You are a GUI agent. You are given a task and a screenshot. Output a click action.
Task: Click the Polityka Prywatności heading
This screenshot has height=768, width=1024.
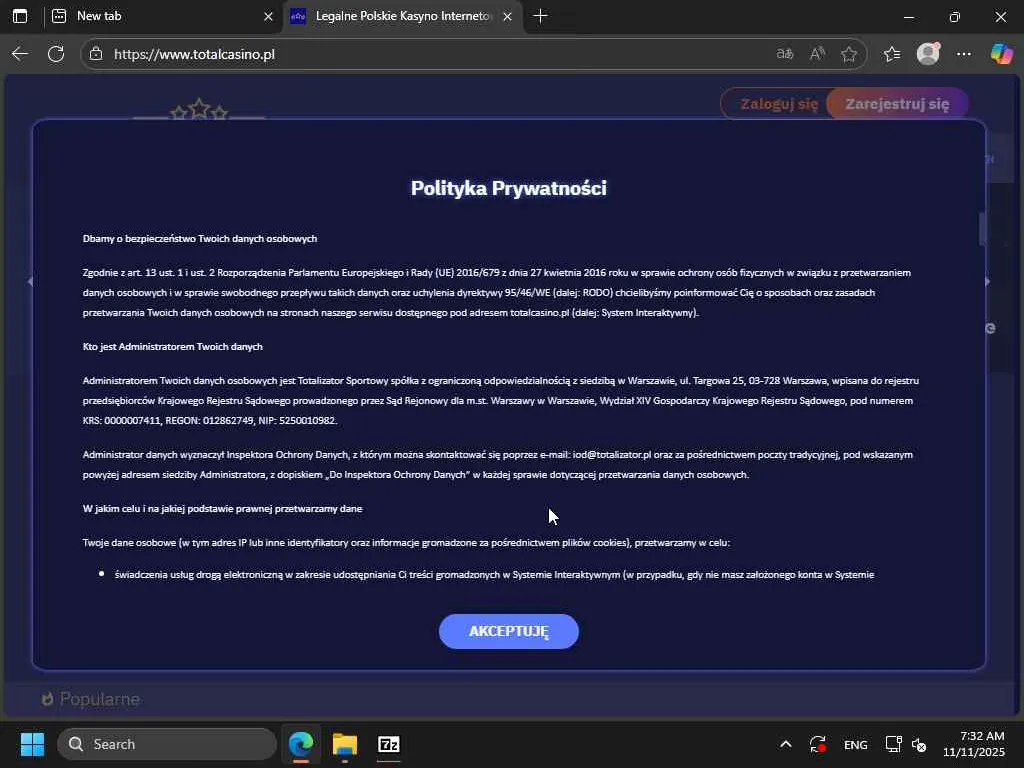[x=509, y=188]
